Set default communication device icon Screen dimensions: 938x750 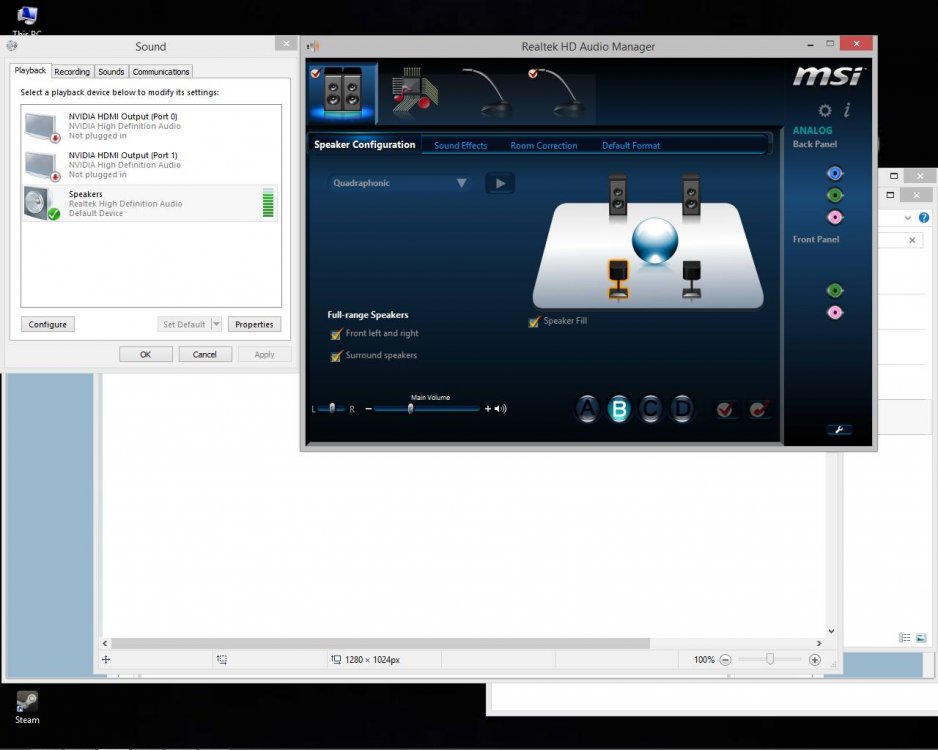click(759, 409)
